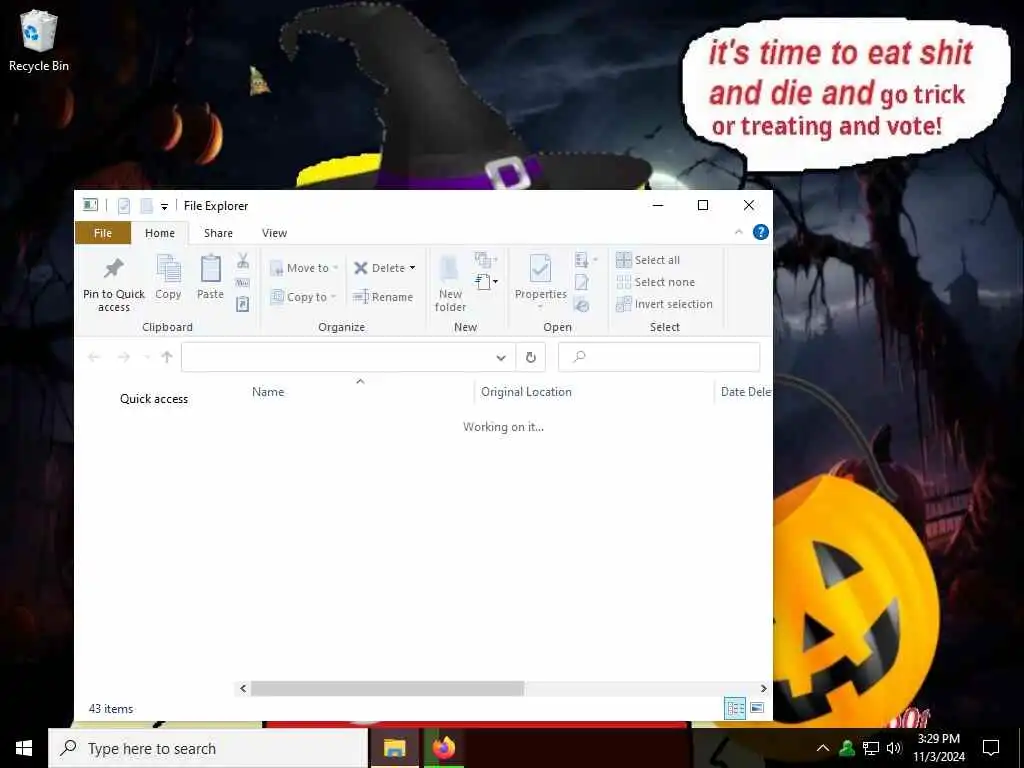Click the New folder icon
The width and height of the screenshot is (1024, 768).
tap(450, 269)
